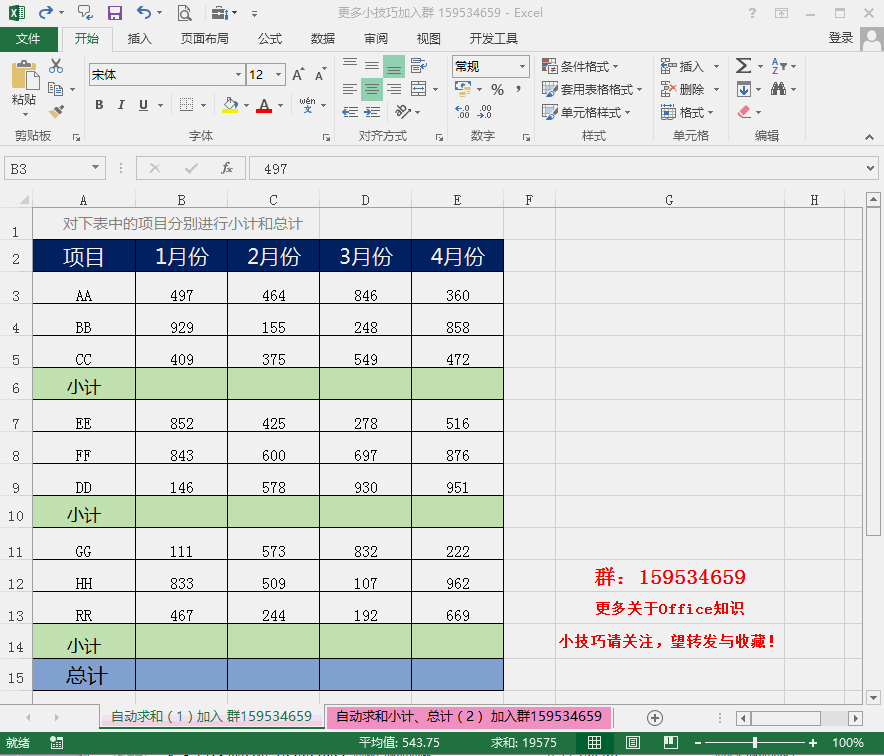Viewport: 884px width, 756px height.
Task: Open the Name Box dropdown arrow
Action: (95, 168)
